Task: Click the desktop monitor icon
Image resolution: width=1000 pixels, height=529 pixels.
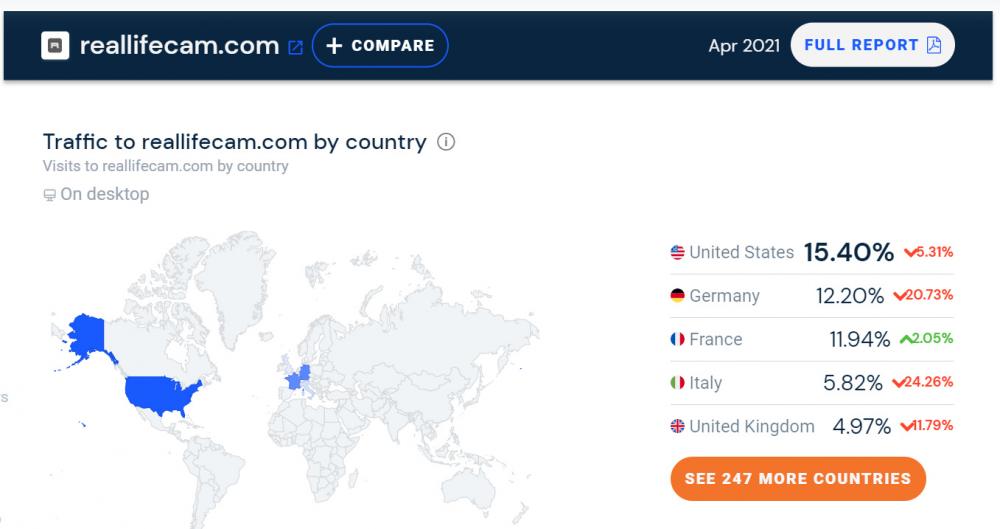Action: click(x=50, y=195)
